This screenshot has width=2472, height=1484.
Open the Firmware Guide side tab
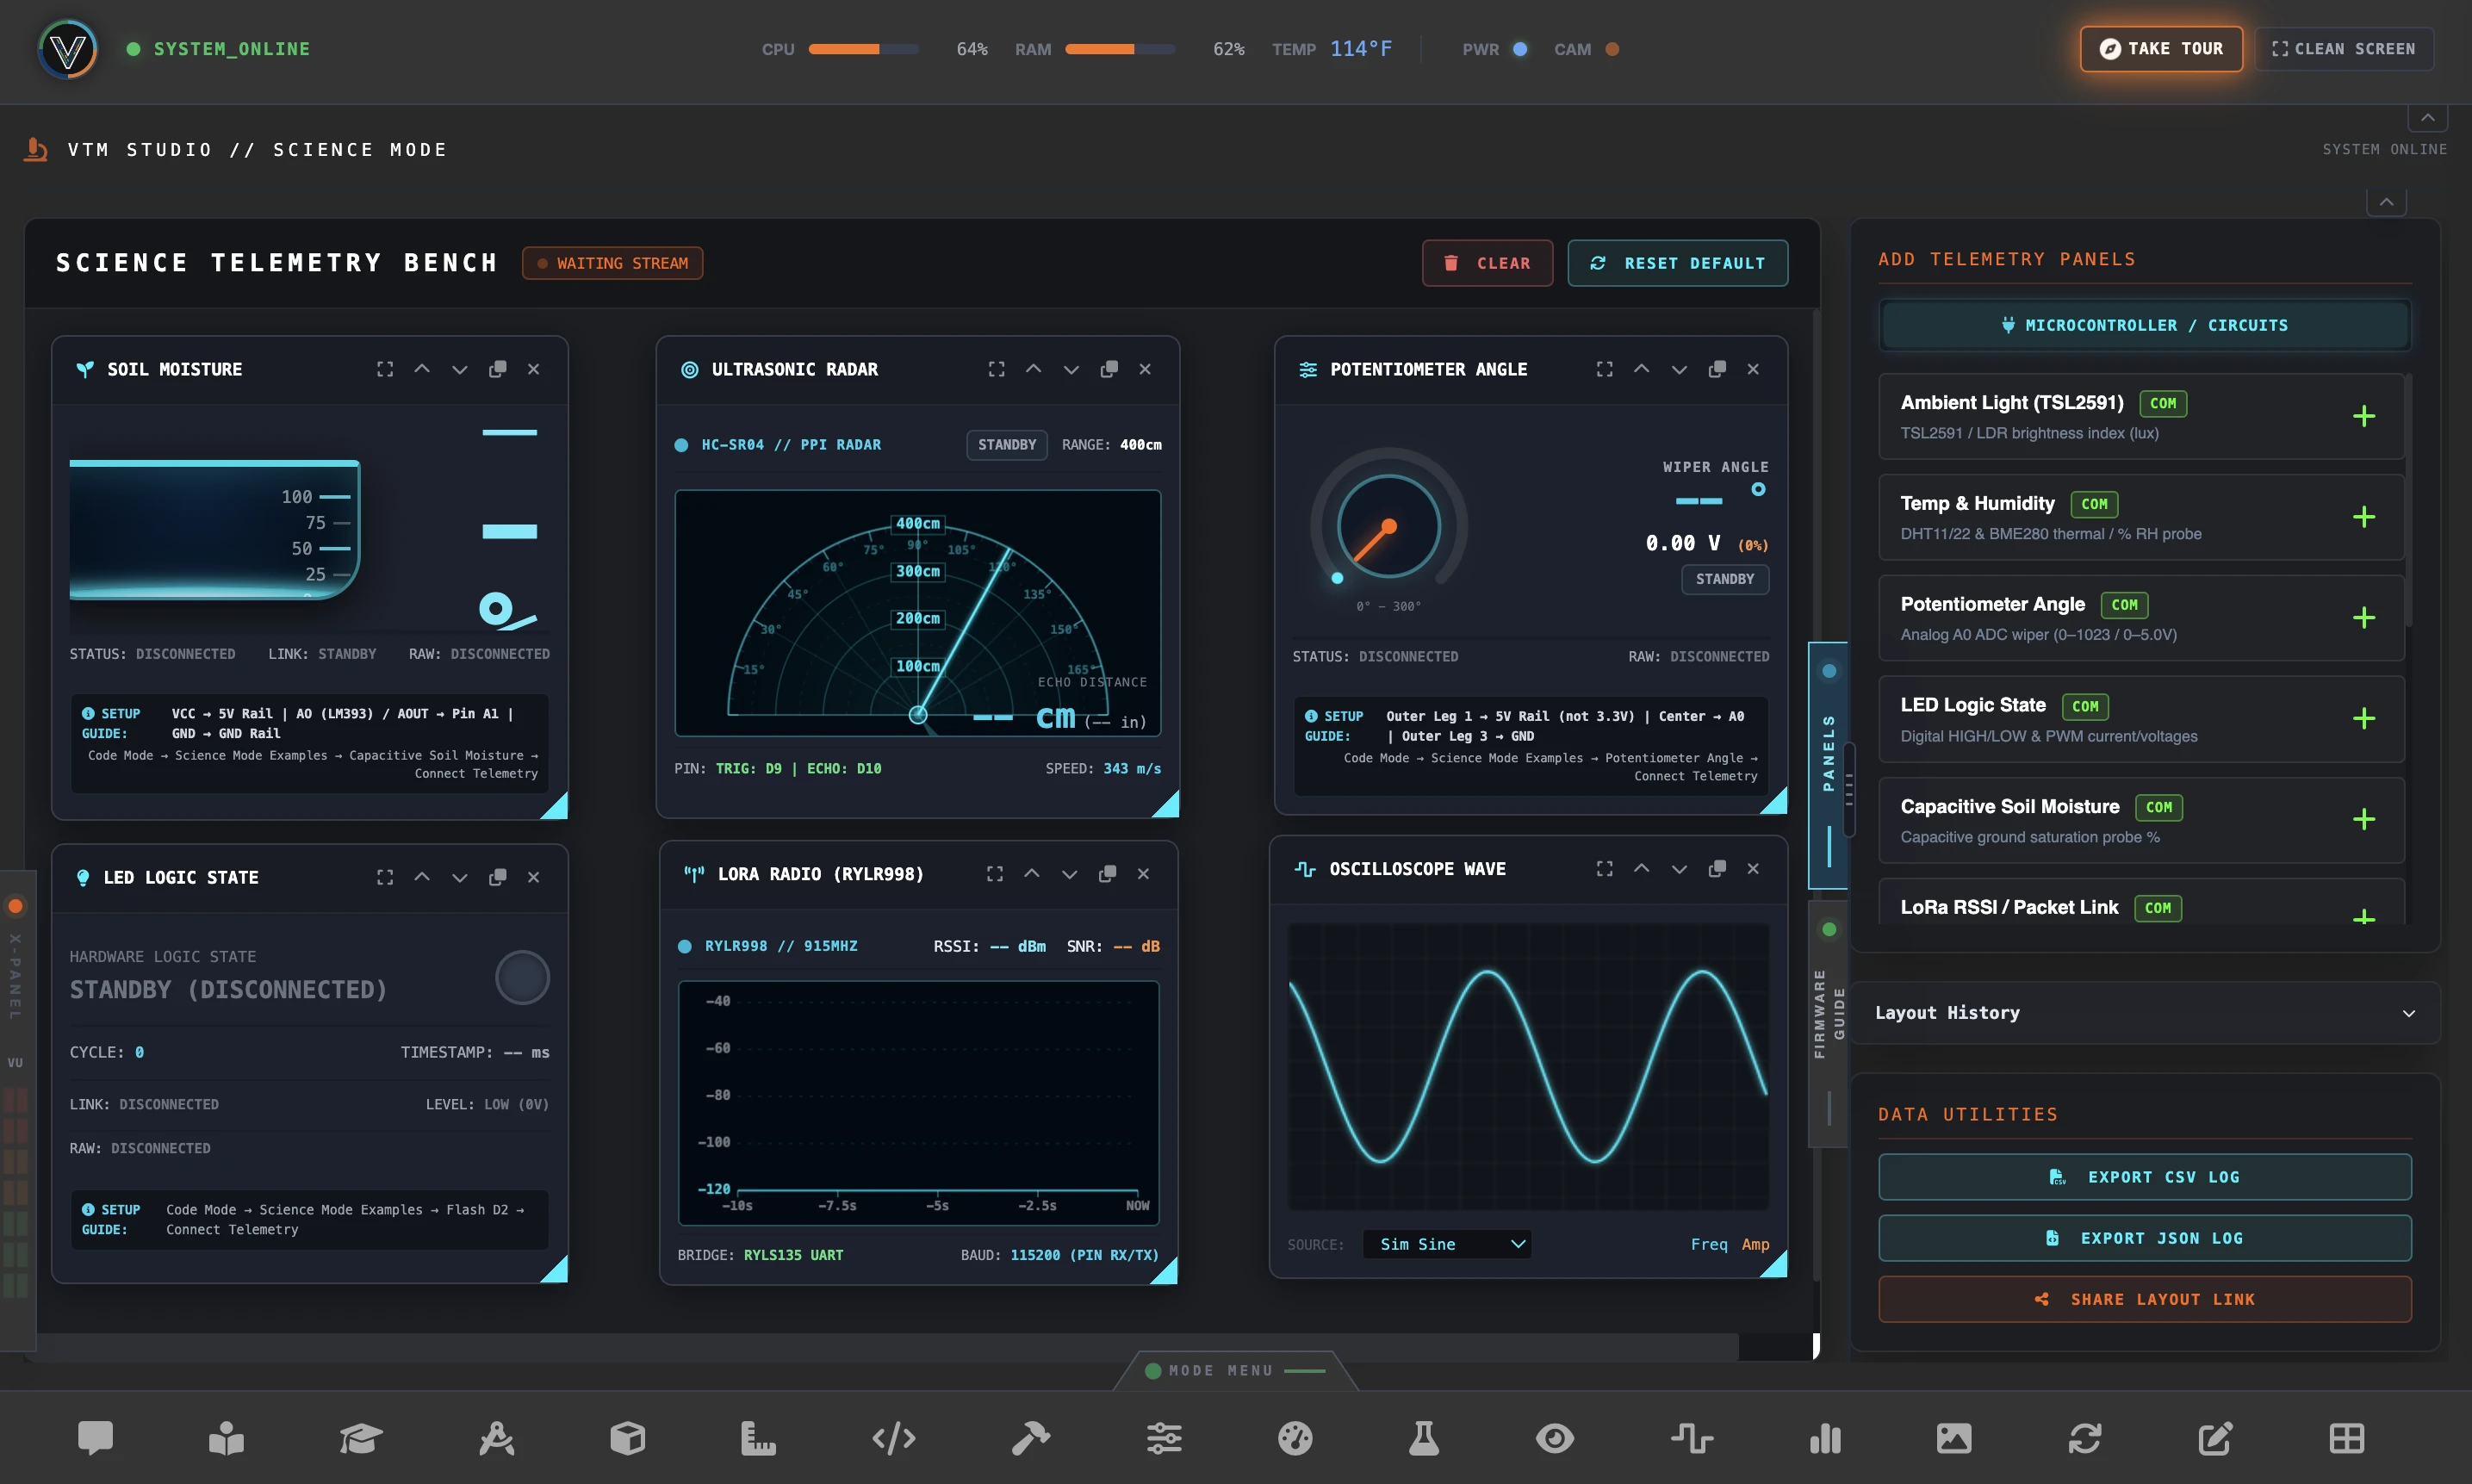[x=1828, y=1025]
